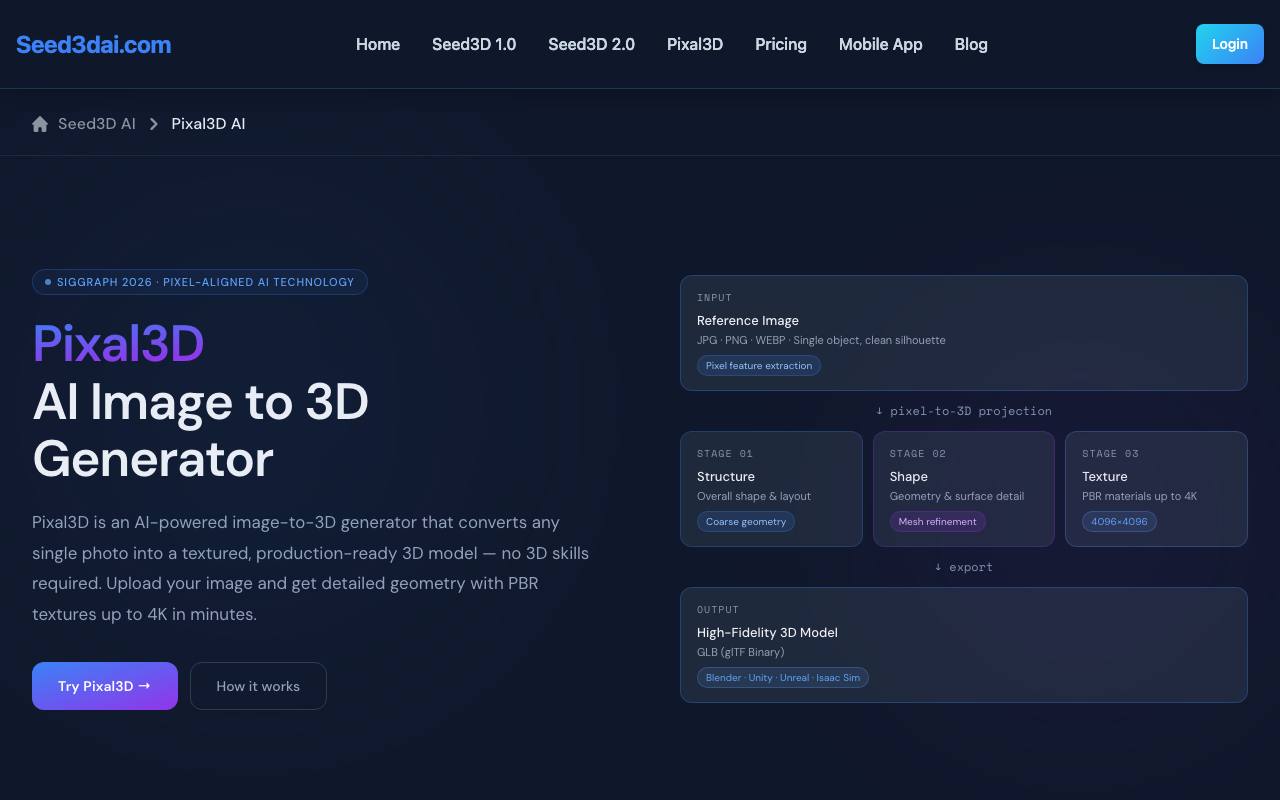Click the Stage 03 Texture title
The image size is (1280, 800).
1105,477
